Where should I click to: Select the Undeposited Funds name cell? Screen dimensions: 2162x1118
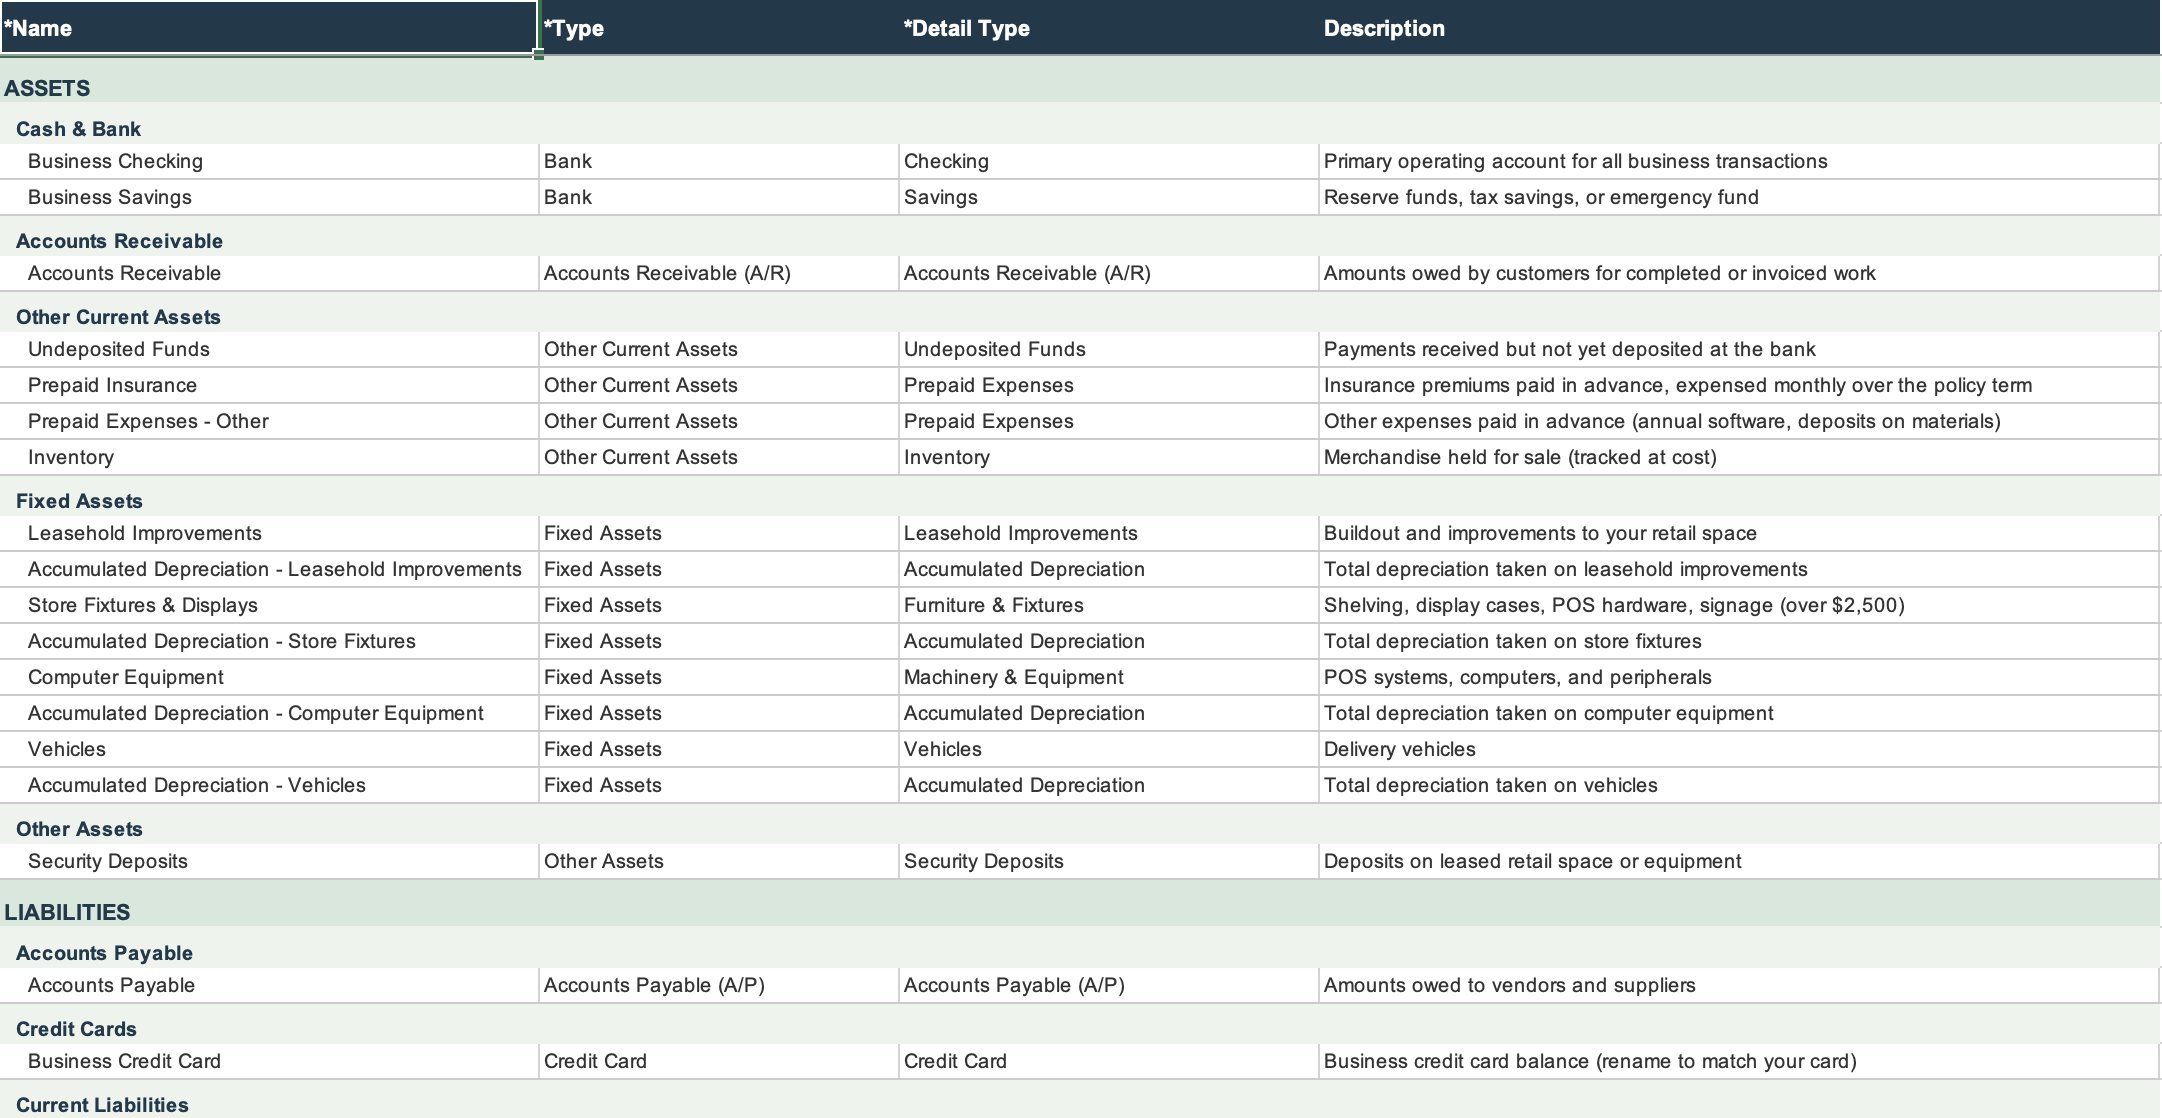point(269,350)
